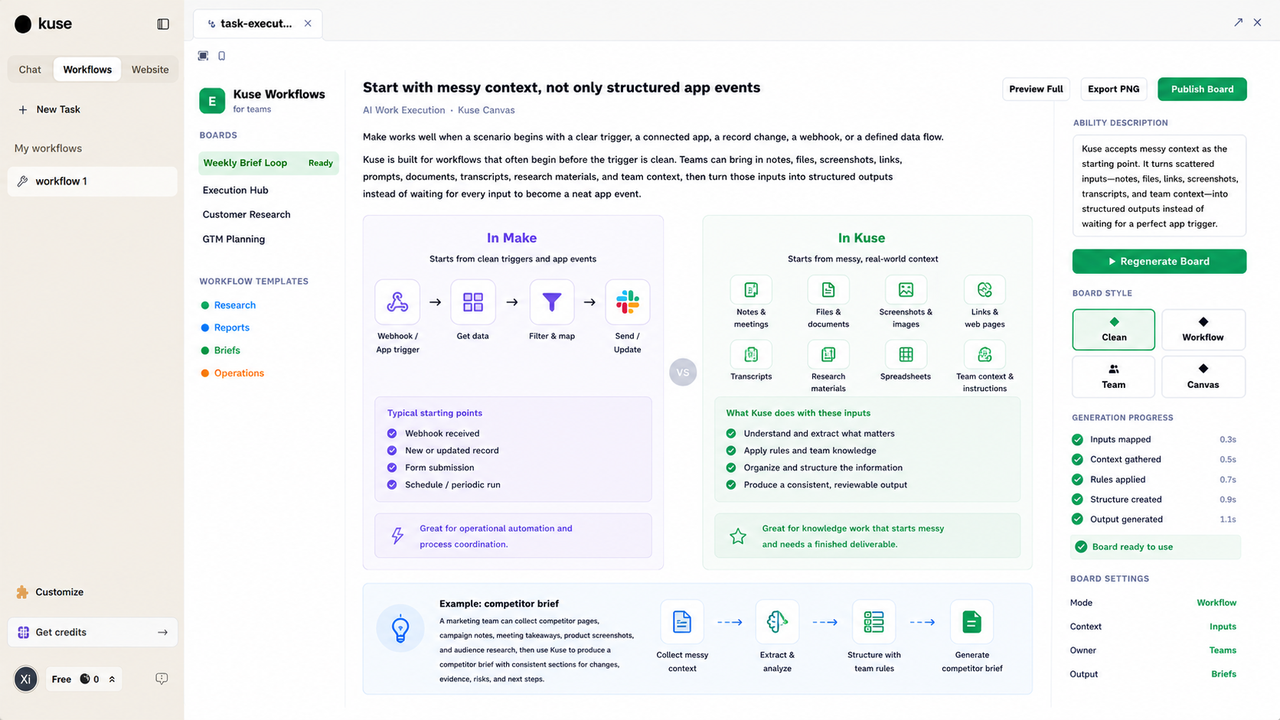
Task: Open the Execution Hub board
Action: [x=235, y=190]
